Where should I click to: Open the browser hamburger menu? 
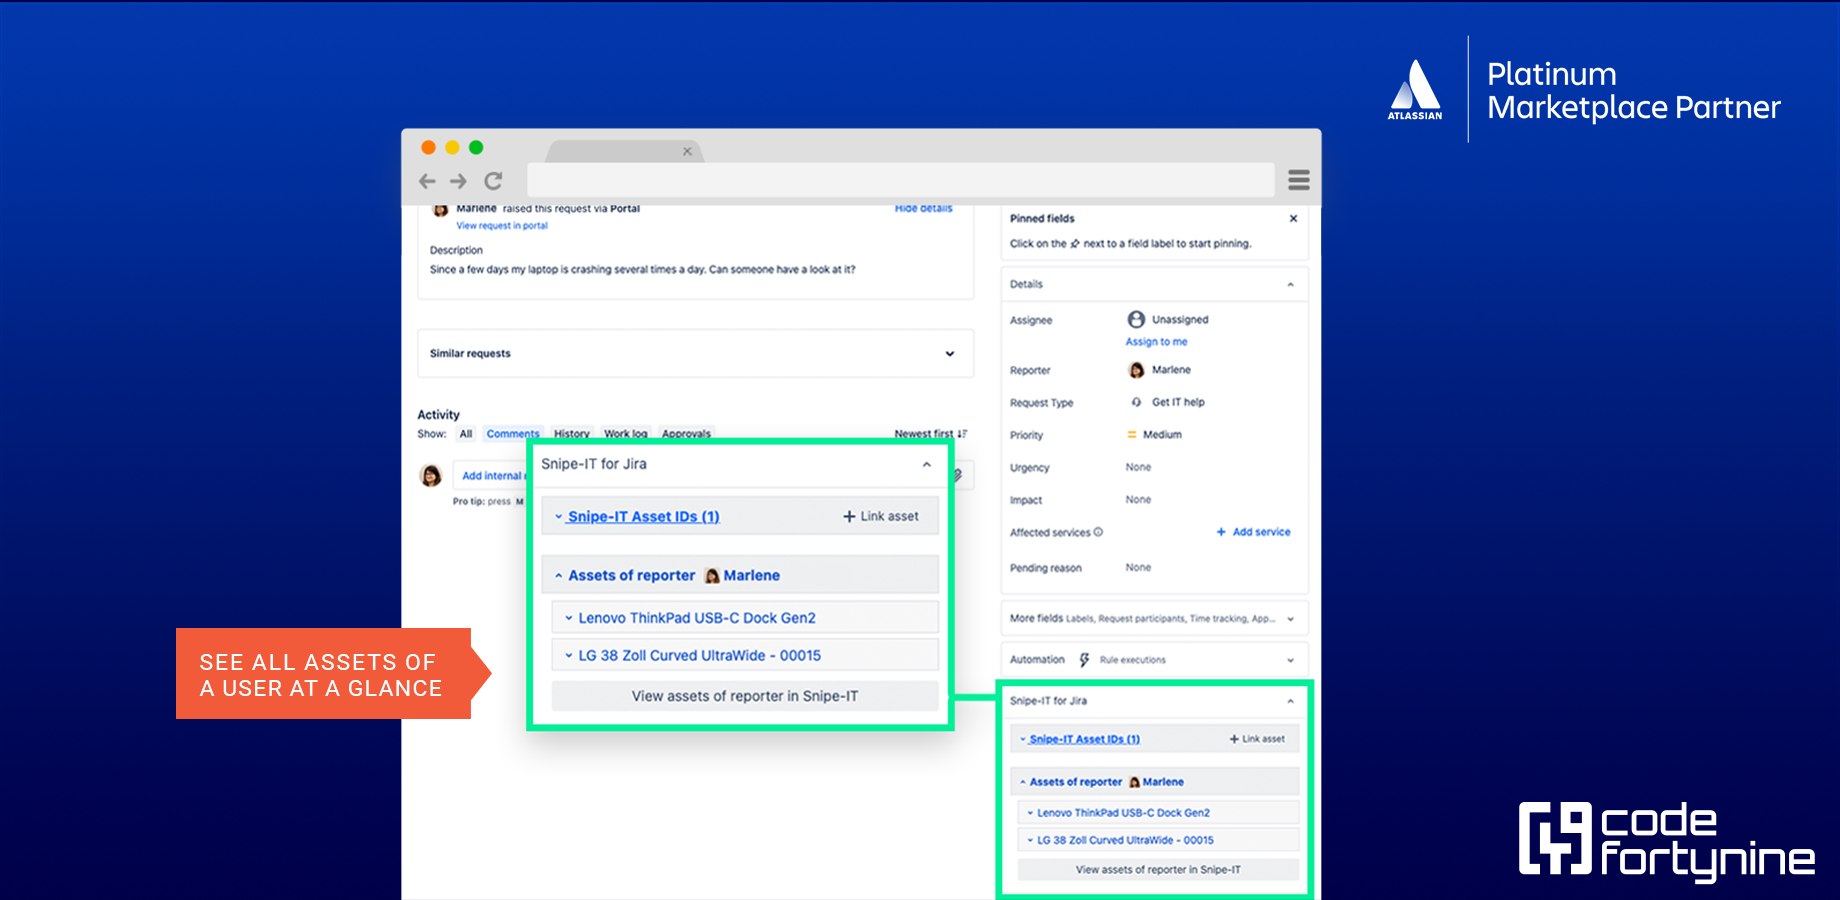click(x=1299, y=180)
